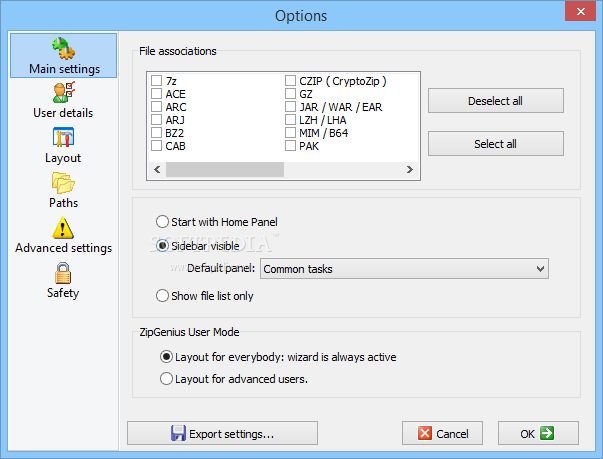Screen dimensions: 603x459
Task: Open the Safety padlock icon
Action: point(63,273)
